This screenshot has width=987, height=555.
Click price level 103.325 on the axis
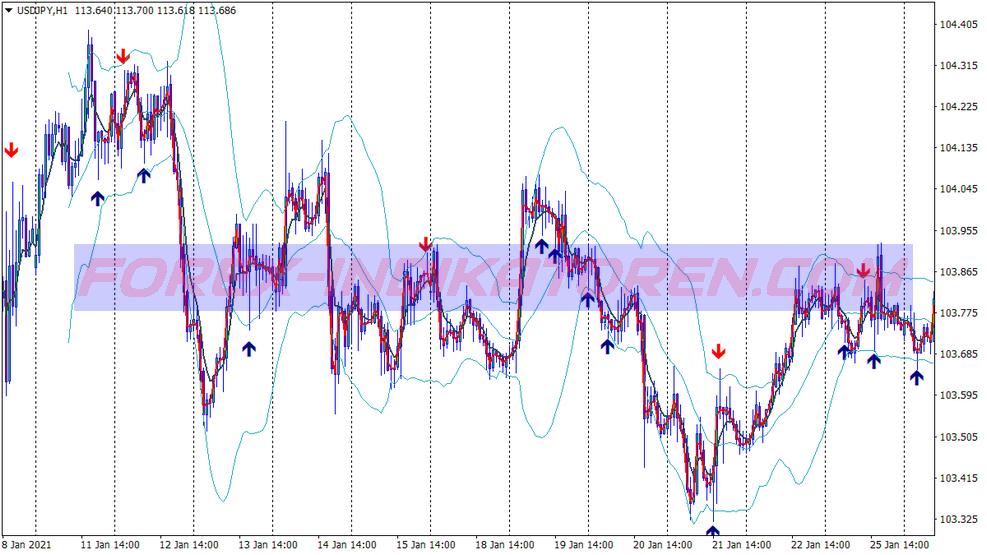click(959, 520)
